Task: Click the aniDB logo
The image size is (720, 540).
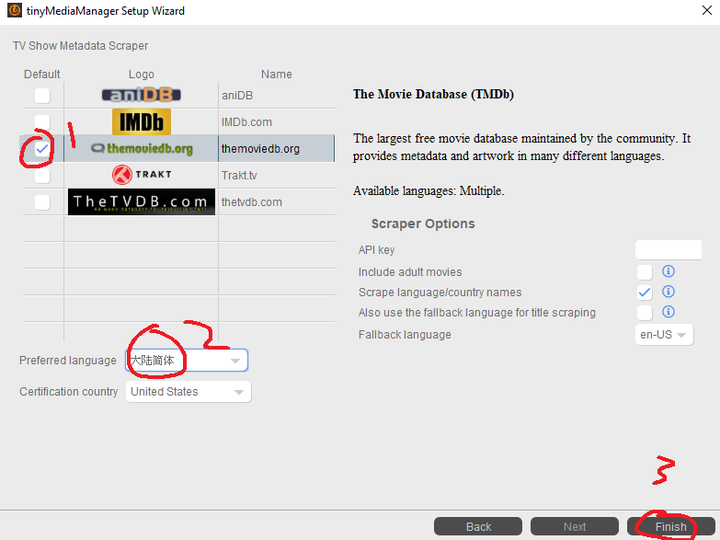Action: (x=141, y=95)
